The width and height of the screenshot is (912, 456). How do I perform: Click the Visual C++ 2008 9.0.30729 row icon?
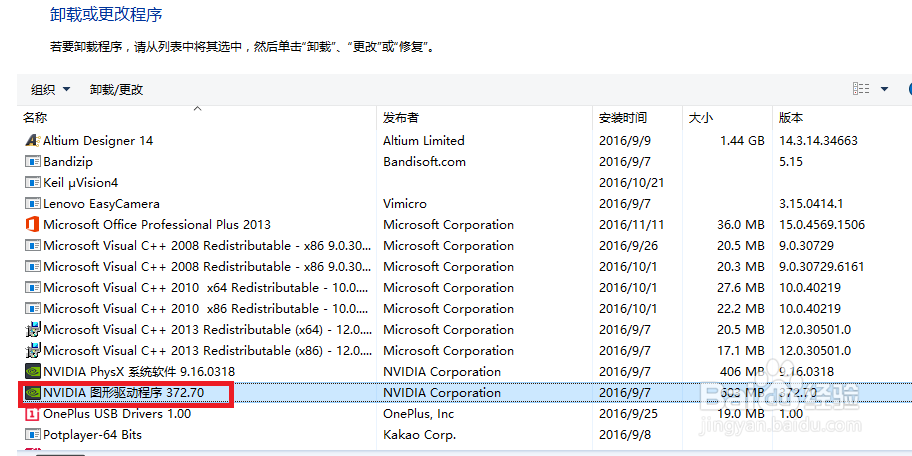32,245
